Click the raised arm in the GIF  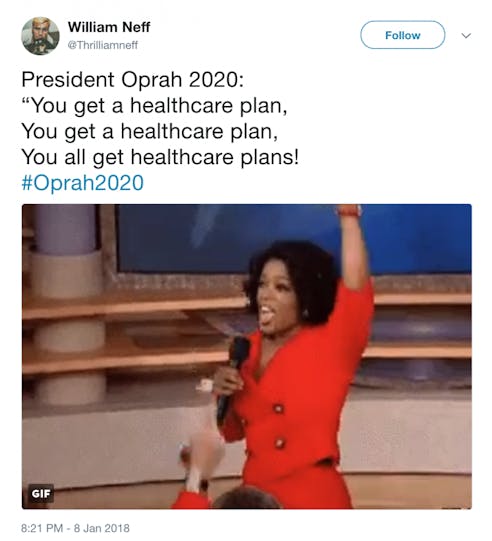pyautogui.click(x=354, y=247)
